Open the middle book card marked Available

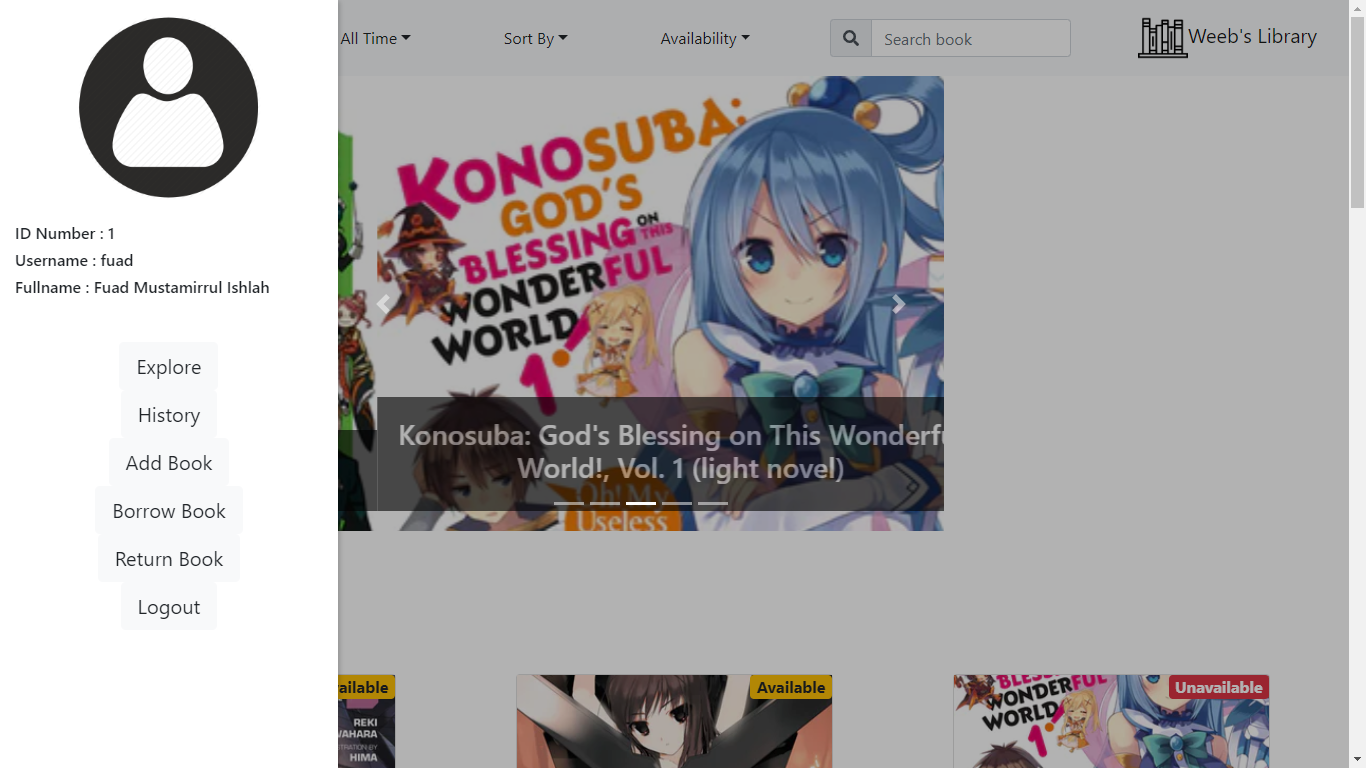click(x=674, y=721)
